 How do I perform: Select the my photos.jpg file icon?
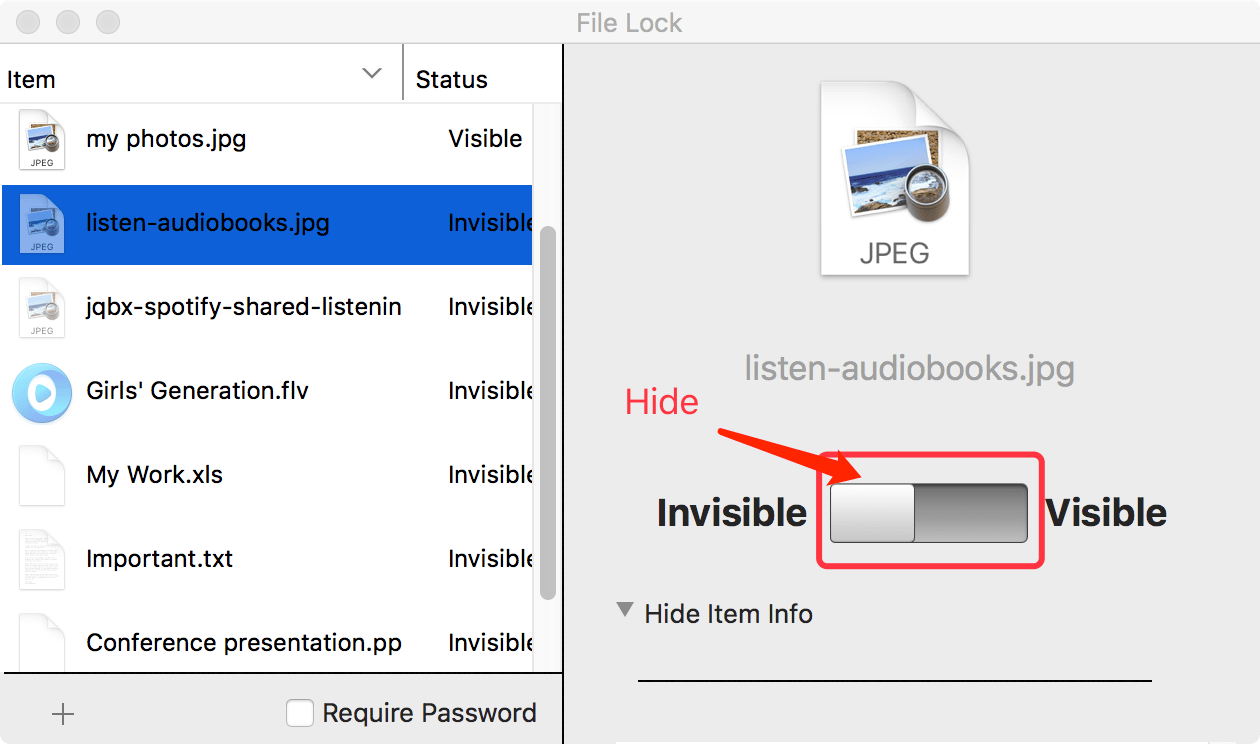(x=42, y=140)
